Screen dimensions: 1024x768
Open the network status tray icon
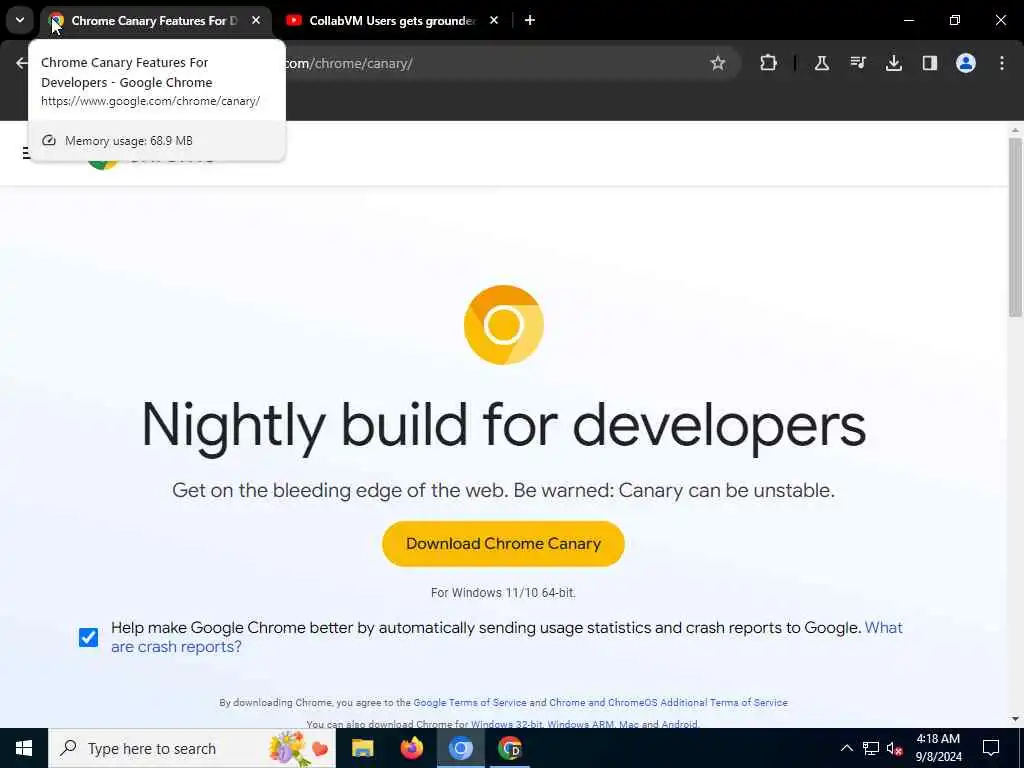871,748
